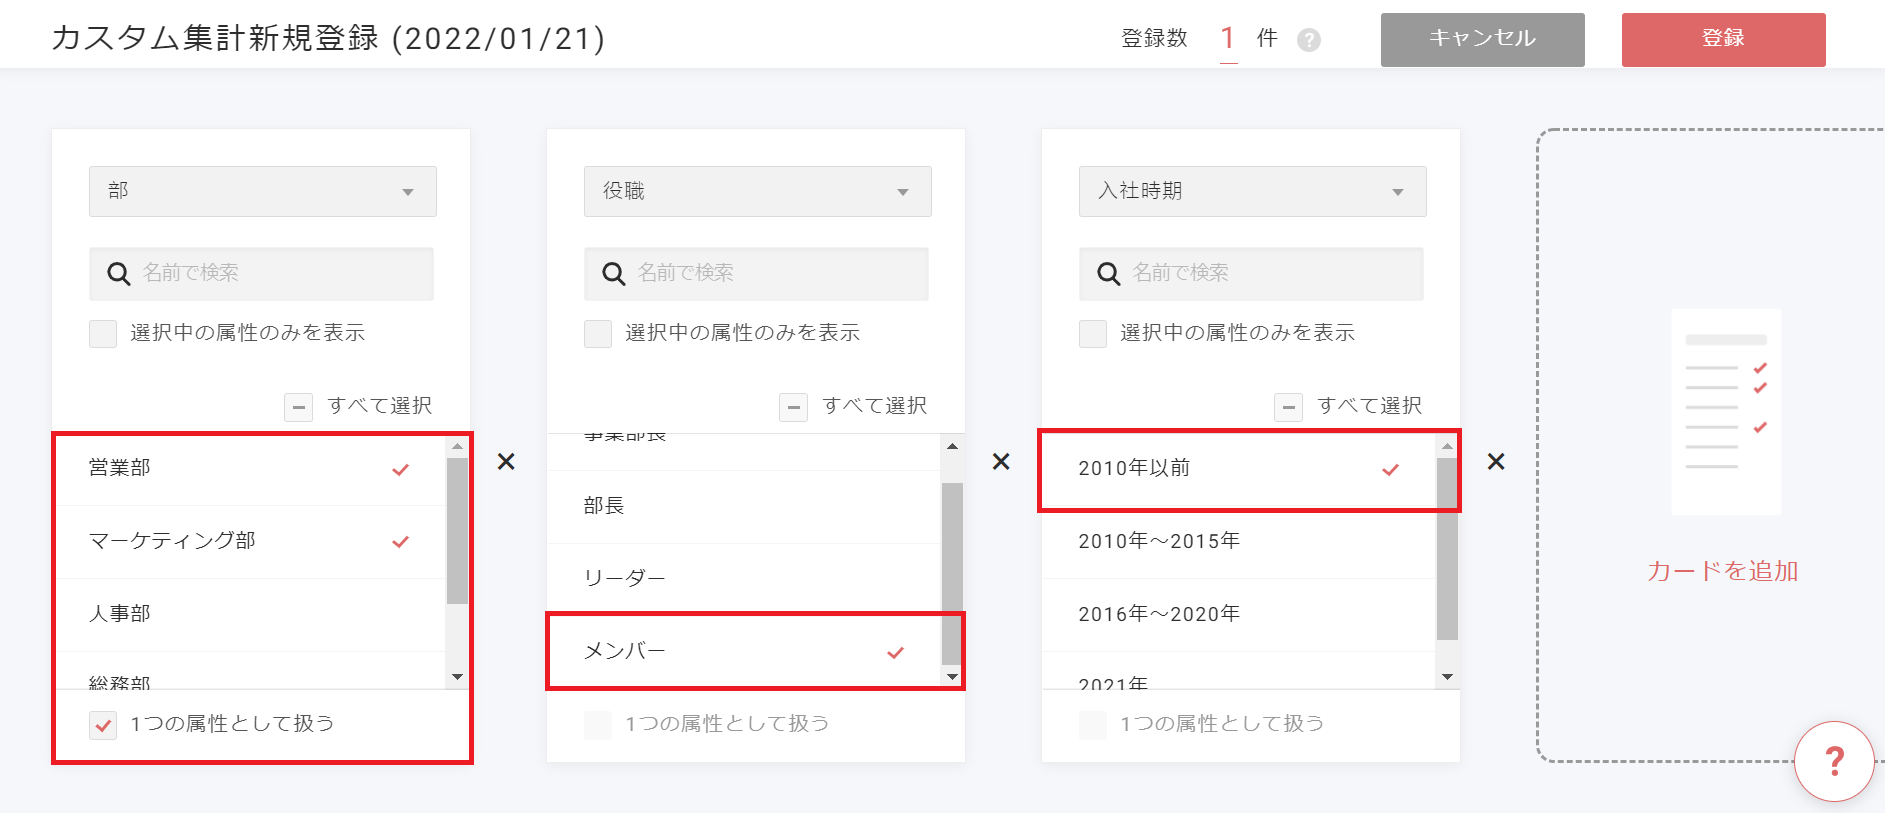Open the 入社時期 attribute dropdown
This screenshot has height=813, width=1885.
[x=1252, y=191]
